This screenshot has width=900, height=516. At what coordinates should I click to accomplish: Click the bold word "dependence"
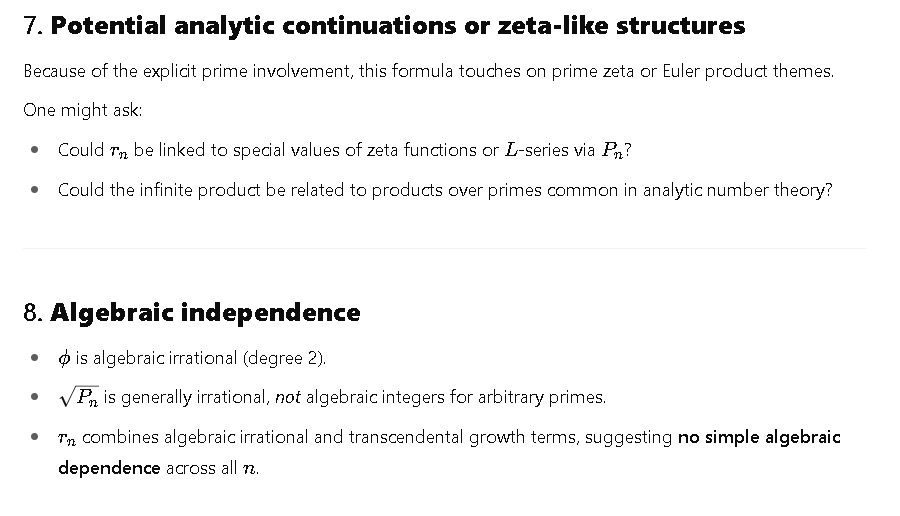[109, 468]
